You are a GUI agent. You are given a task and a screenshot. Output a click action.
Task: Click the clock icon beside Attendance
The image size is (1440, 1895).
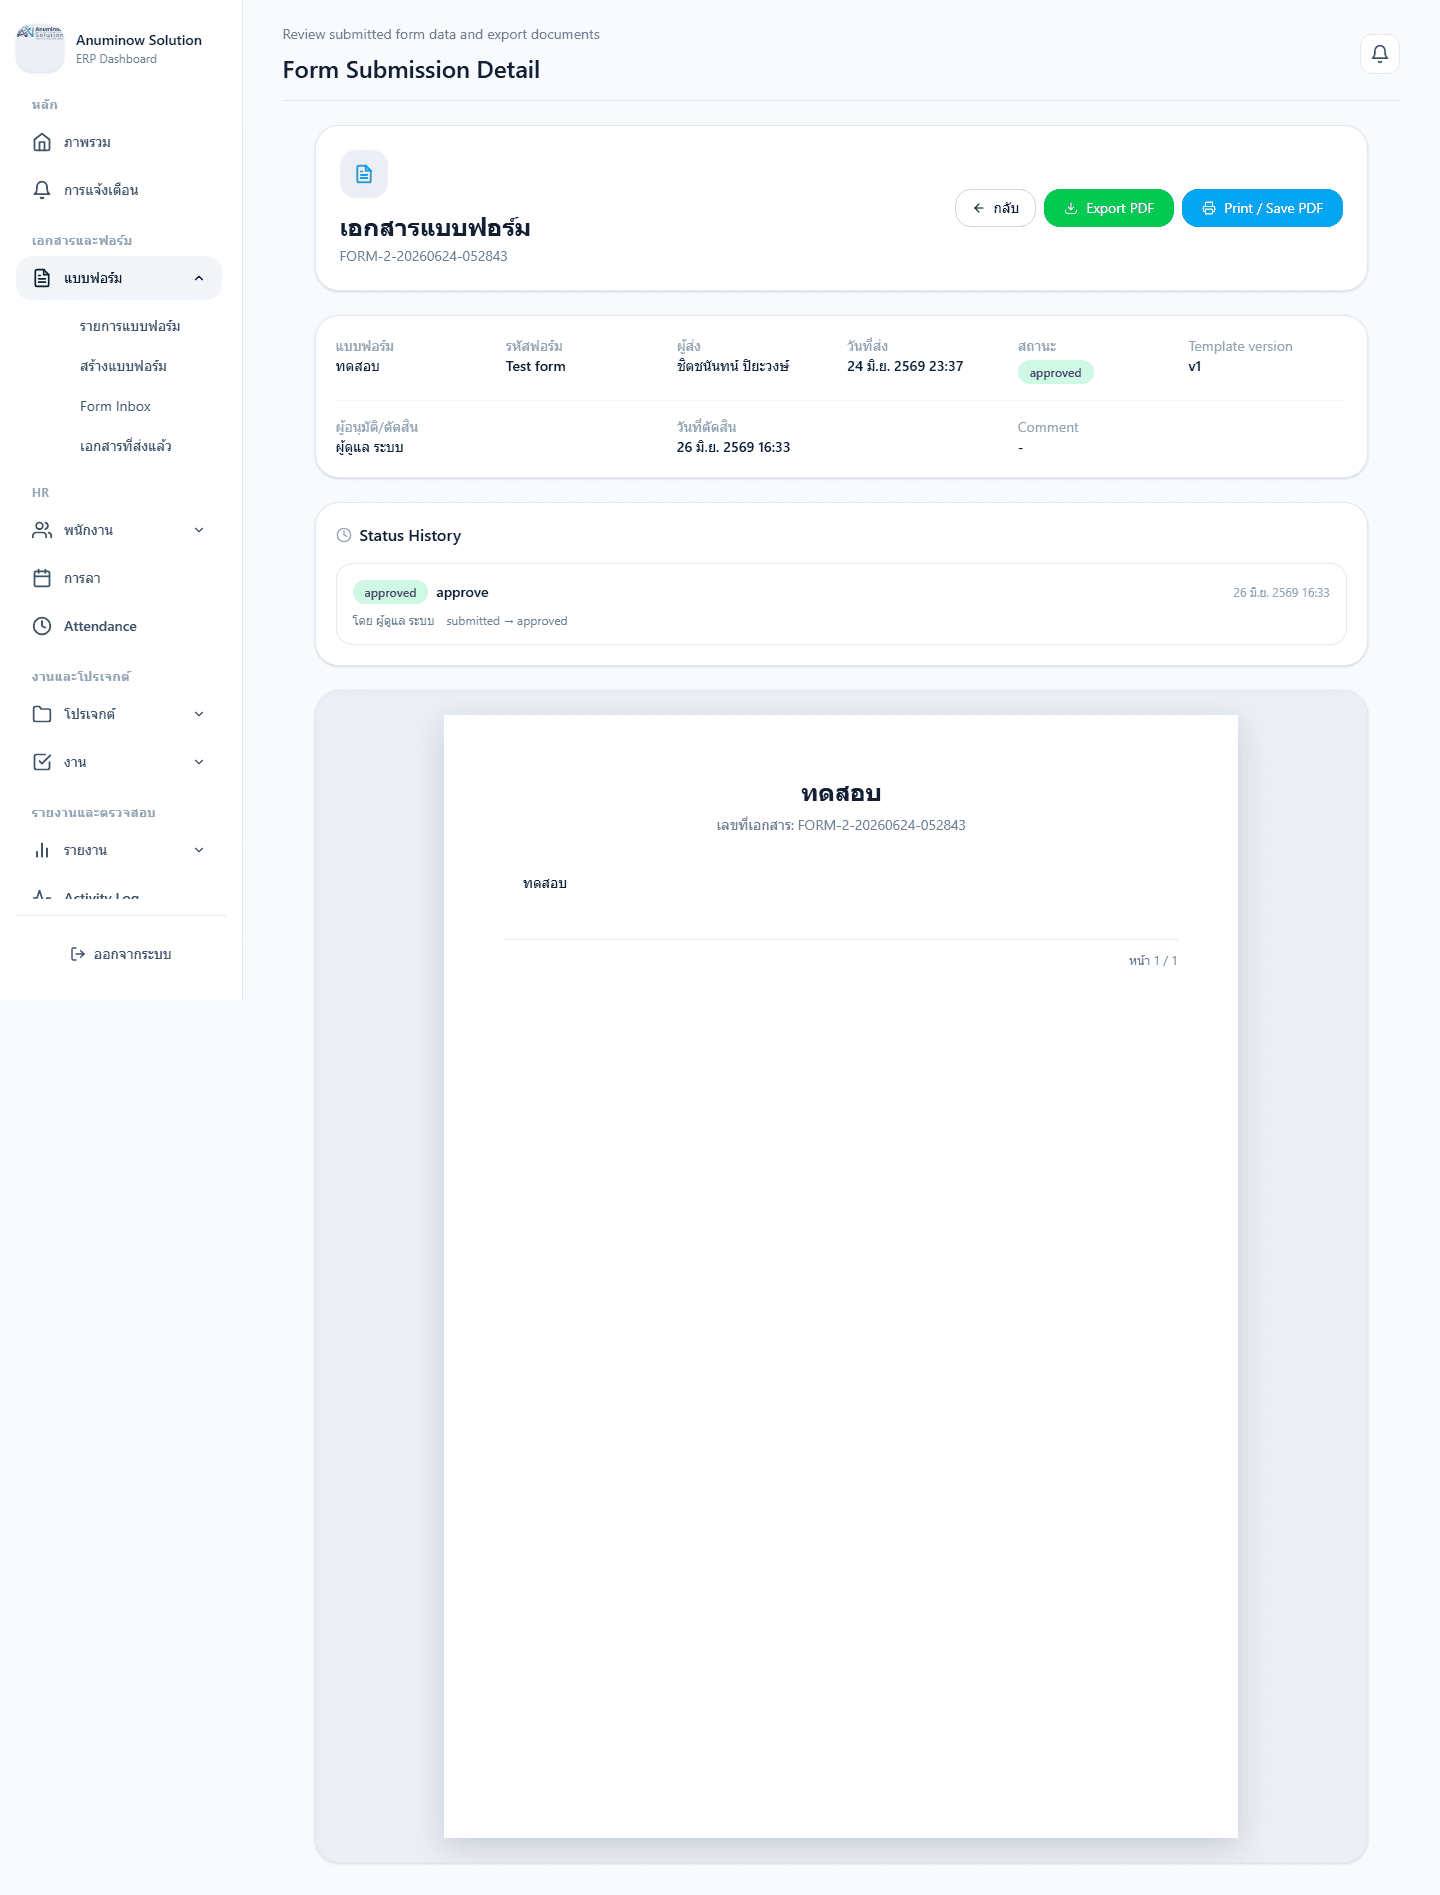point(42,626)
